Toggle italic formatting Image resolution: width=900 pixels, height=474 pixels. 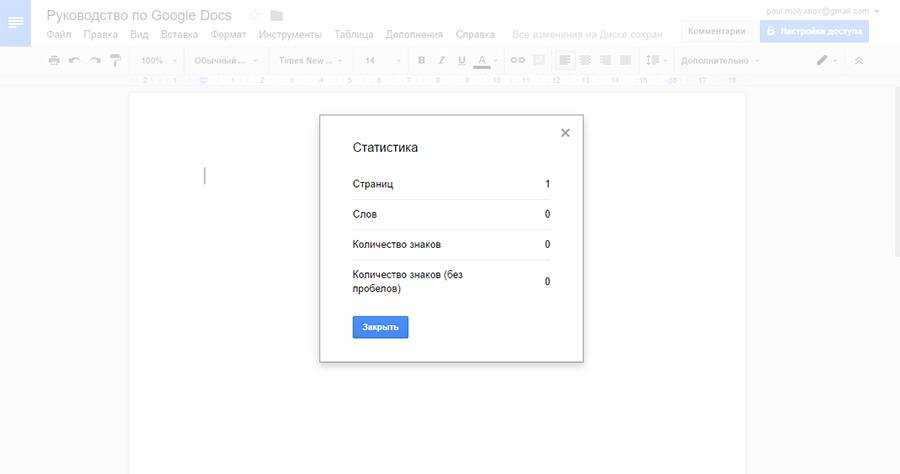441,60
